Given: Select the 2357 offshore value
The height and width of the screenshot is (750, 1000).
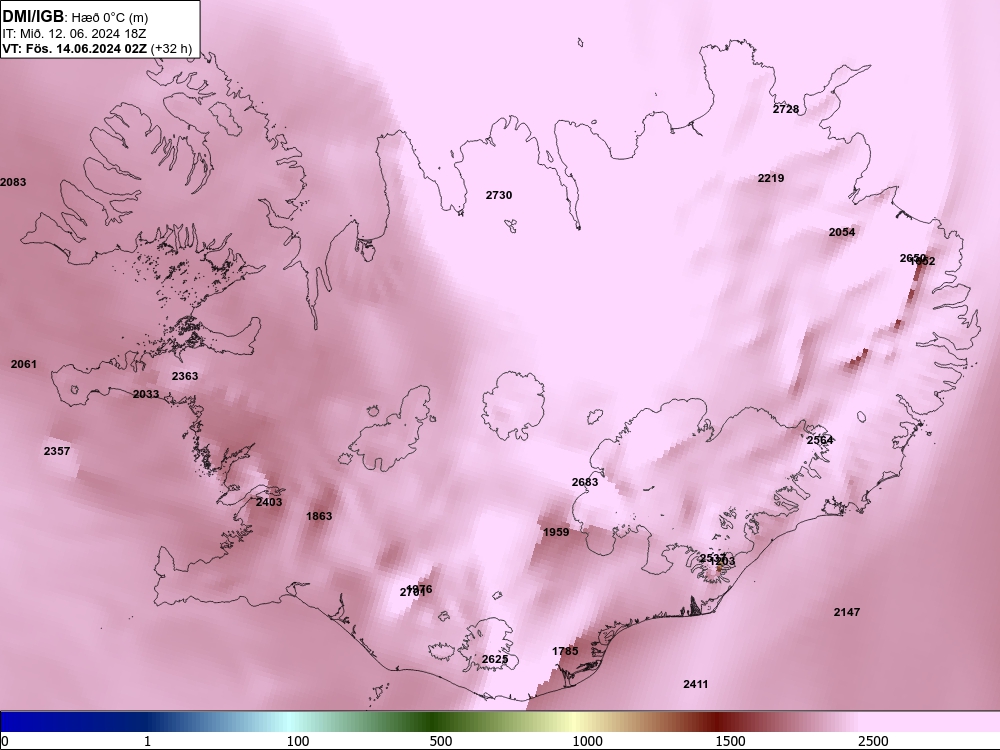Looking at the screenshot, I should pos(57,451).
